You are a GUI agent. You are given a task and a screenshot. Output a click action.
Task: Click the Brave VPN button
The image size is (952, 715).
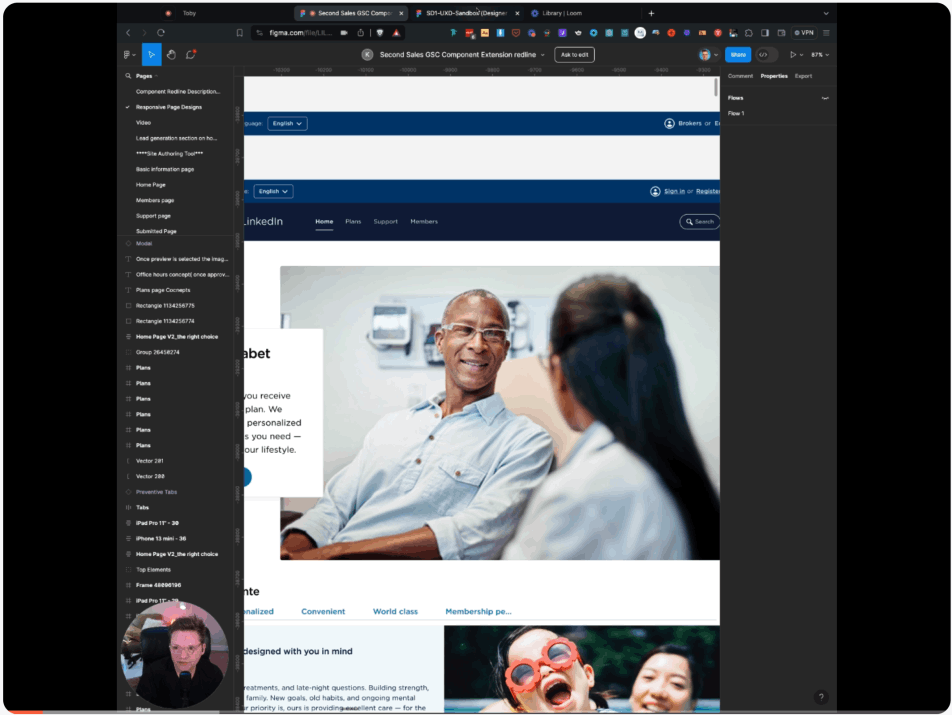click(803, 33)
